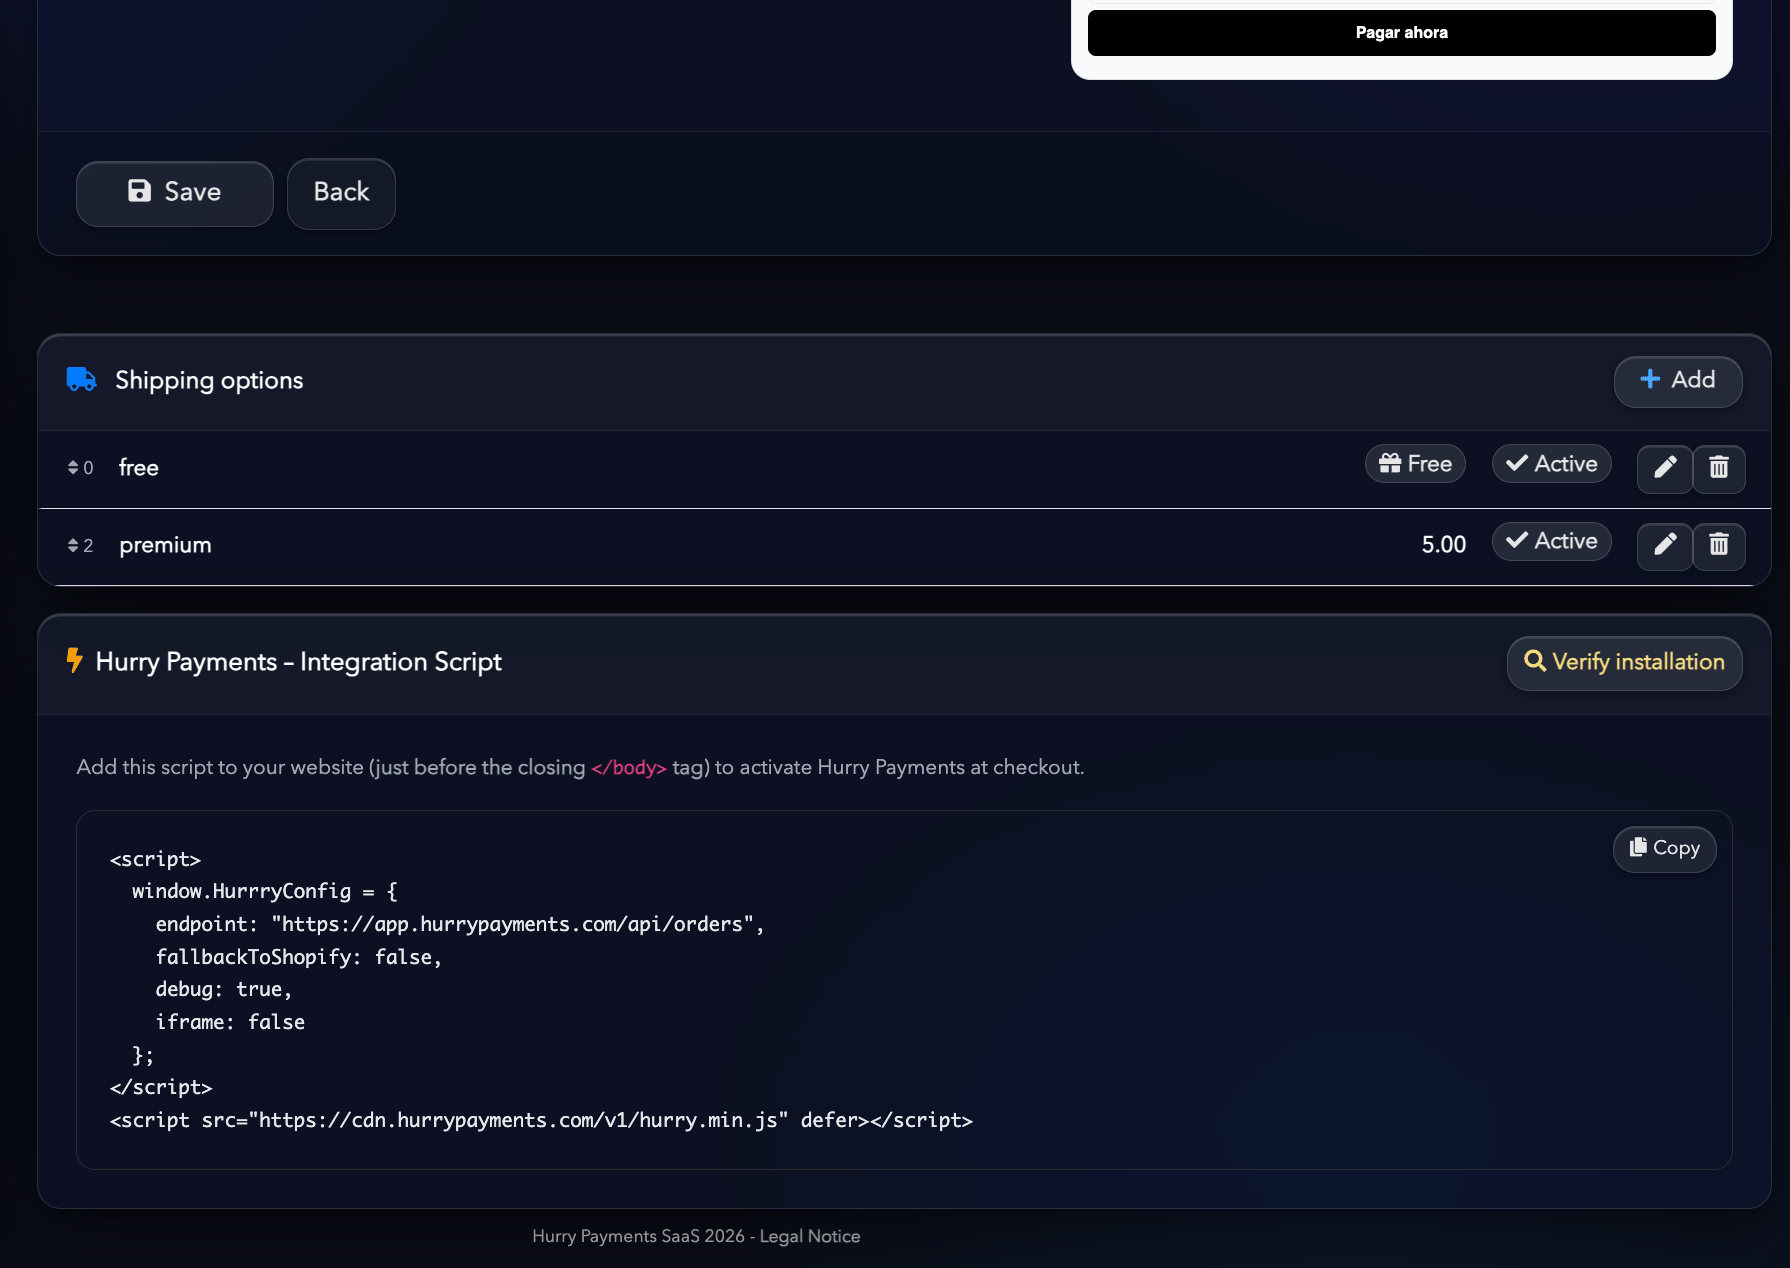The height and width of the screenshot is (1268, 1790).
Task: Select the 'free' shipping name text
Action: coord(139,468)
